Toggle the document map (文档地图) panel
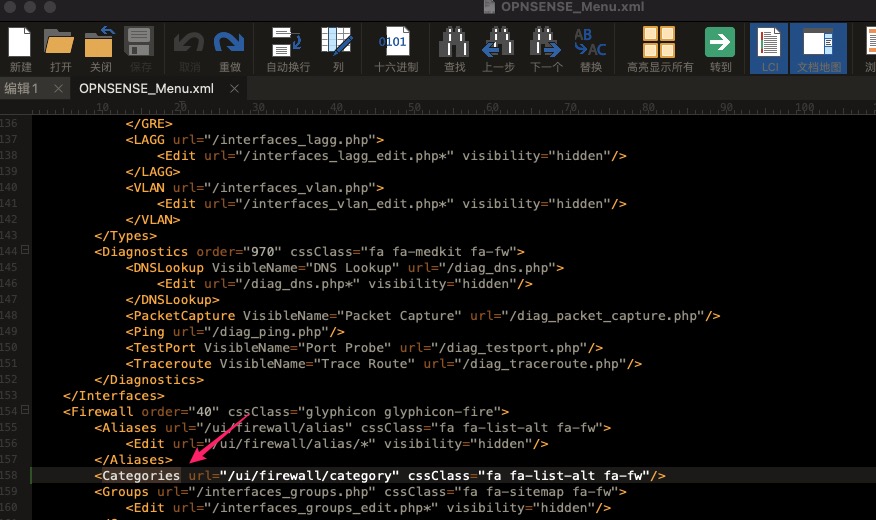The image size is (876, 520). tap(818, 44)
